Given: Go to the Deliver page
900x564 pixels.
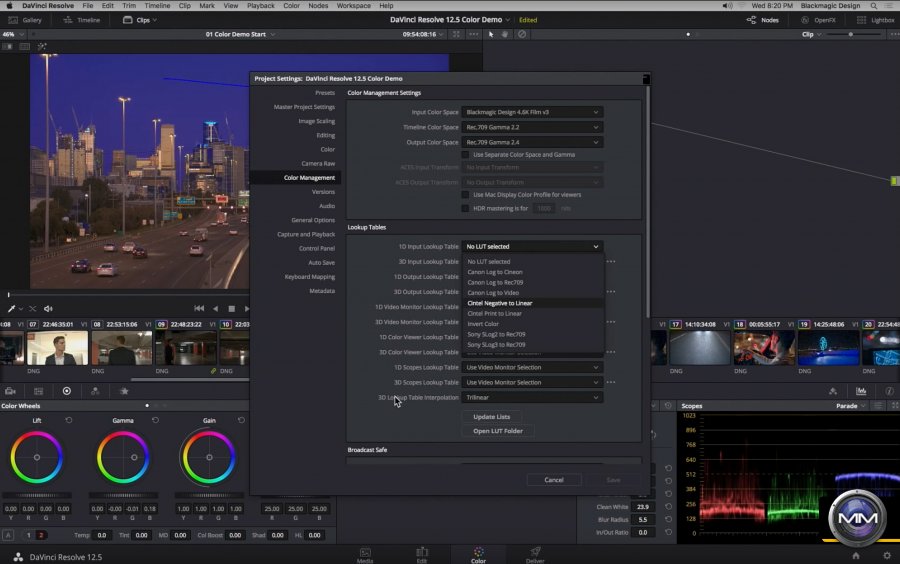Looking at the screenshot, I should click(535, 555).
